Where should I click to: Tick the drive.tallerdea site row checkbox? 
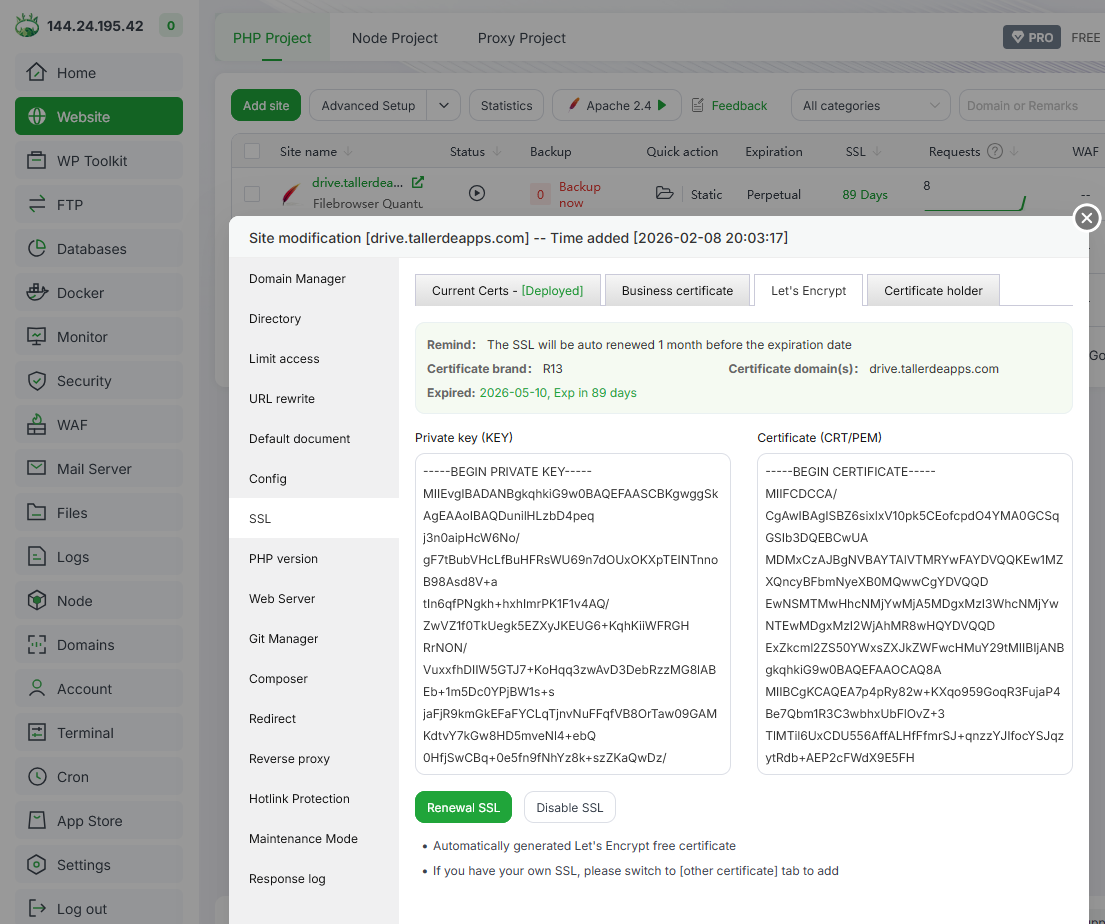[x=252, y=194]
